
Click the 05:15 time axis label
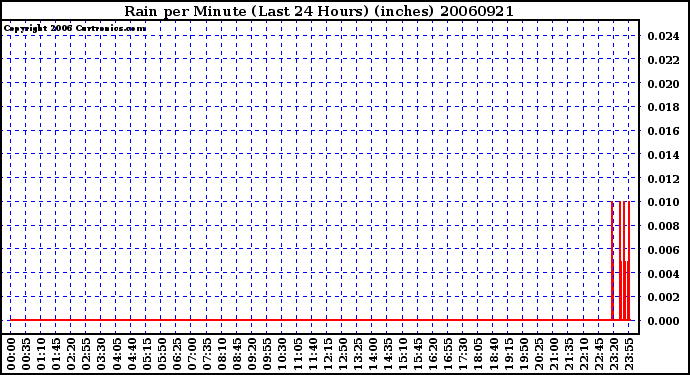[147, 354]
